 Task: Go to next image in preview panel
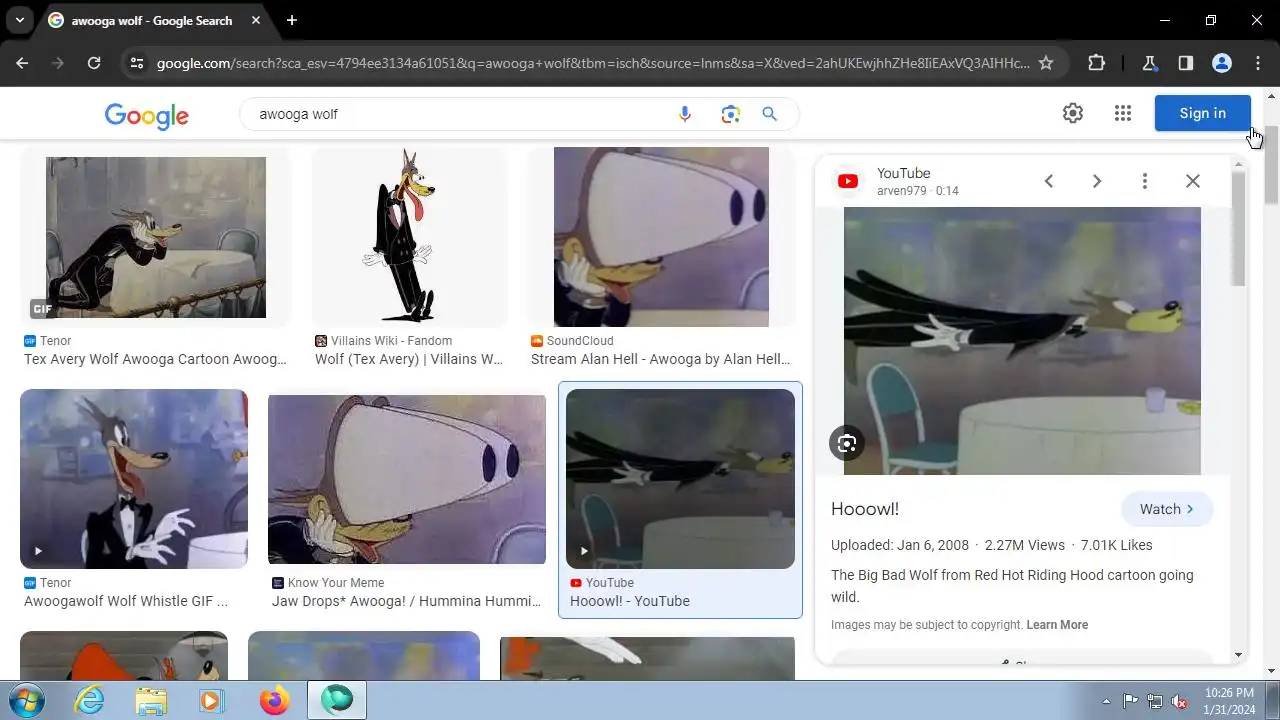tap(1097, 181)
